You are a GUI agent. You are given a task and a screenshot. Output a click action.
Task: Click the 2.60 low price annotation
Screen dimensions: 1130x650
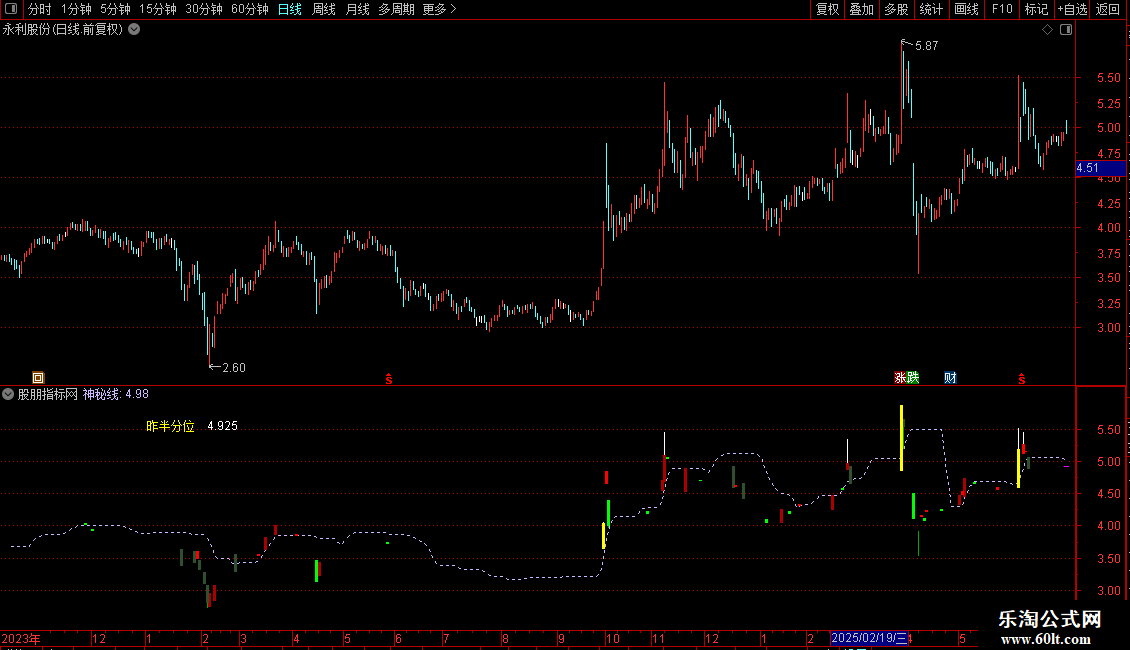point(233,368)
